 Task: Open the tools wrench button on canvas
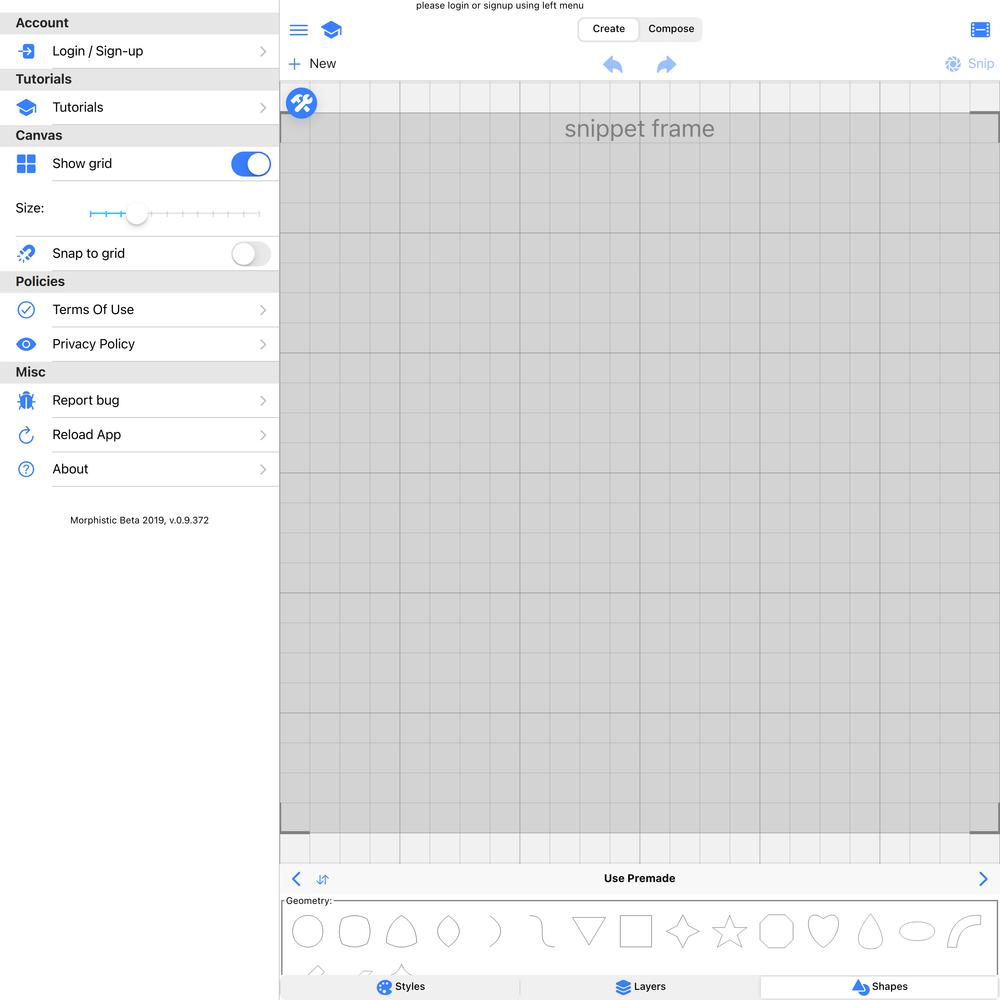(301, 103)
